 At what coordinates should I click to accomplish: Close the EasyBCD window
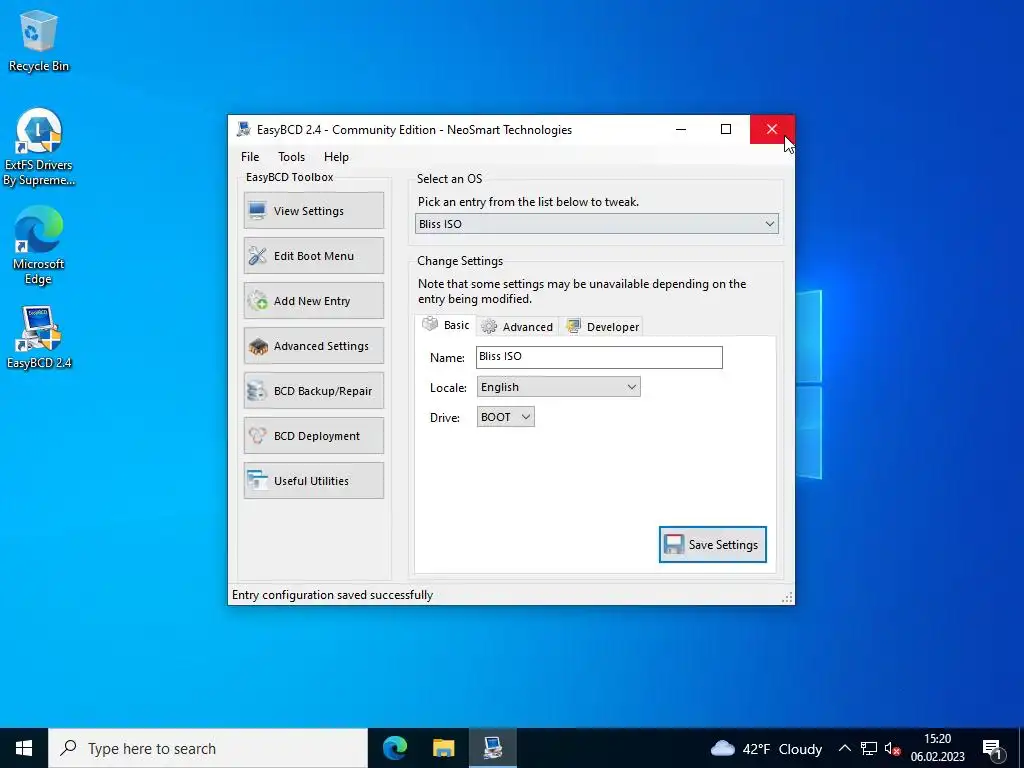(772, 129)
